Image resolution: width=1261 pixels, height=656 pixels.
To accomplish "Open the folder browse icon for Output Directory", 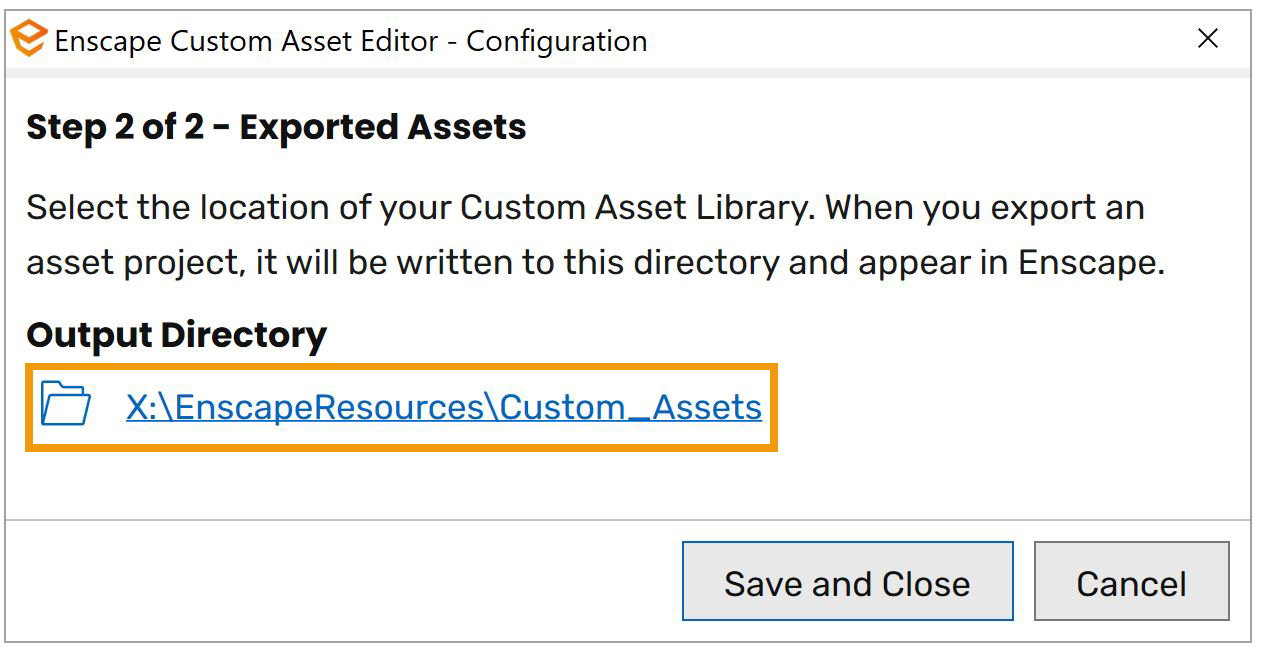I will (x=64, y=407).
